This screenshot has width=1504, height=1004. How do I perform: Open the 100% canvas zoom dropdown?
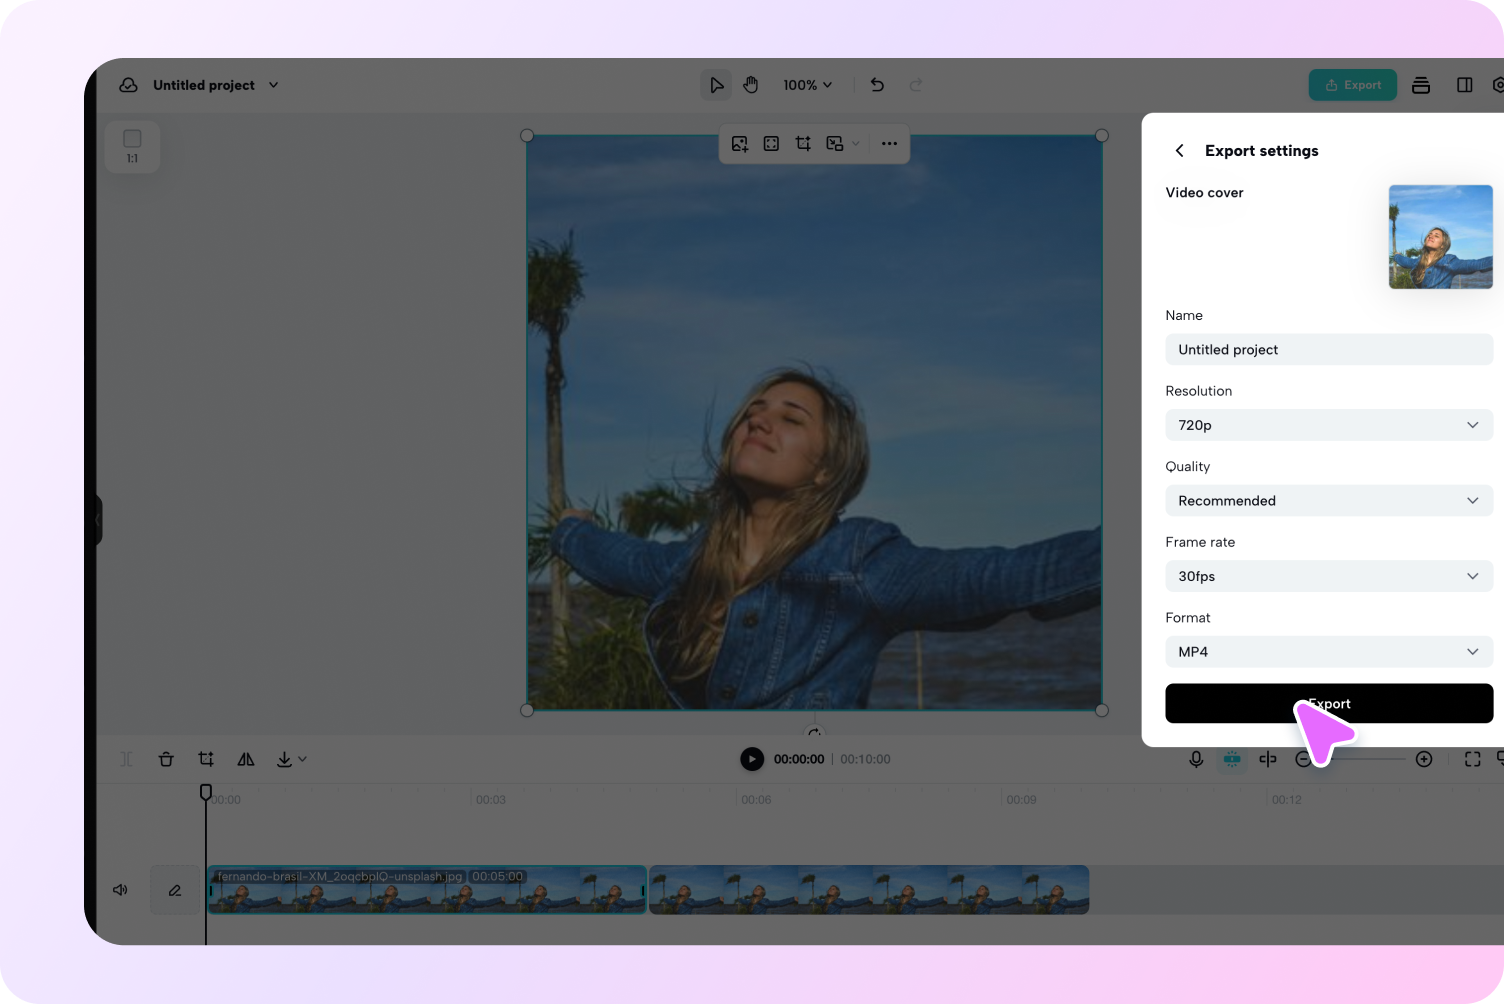(x=807, y=85)
